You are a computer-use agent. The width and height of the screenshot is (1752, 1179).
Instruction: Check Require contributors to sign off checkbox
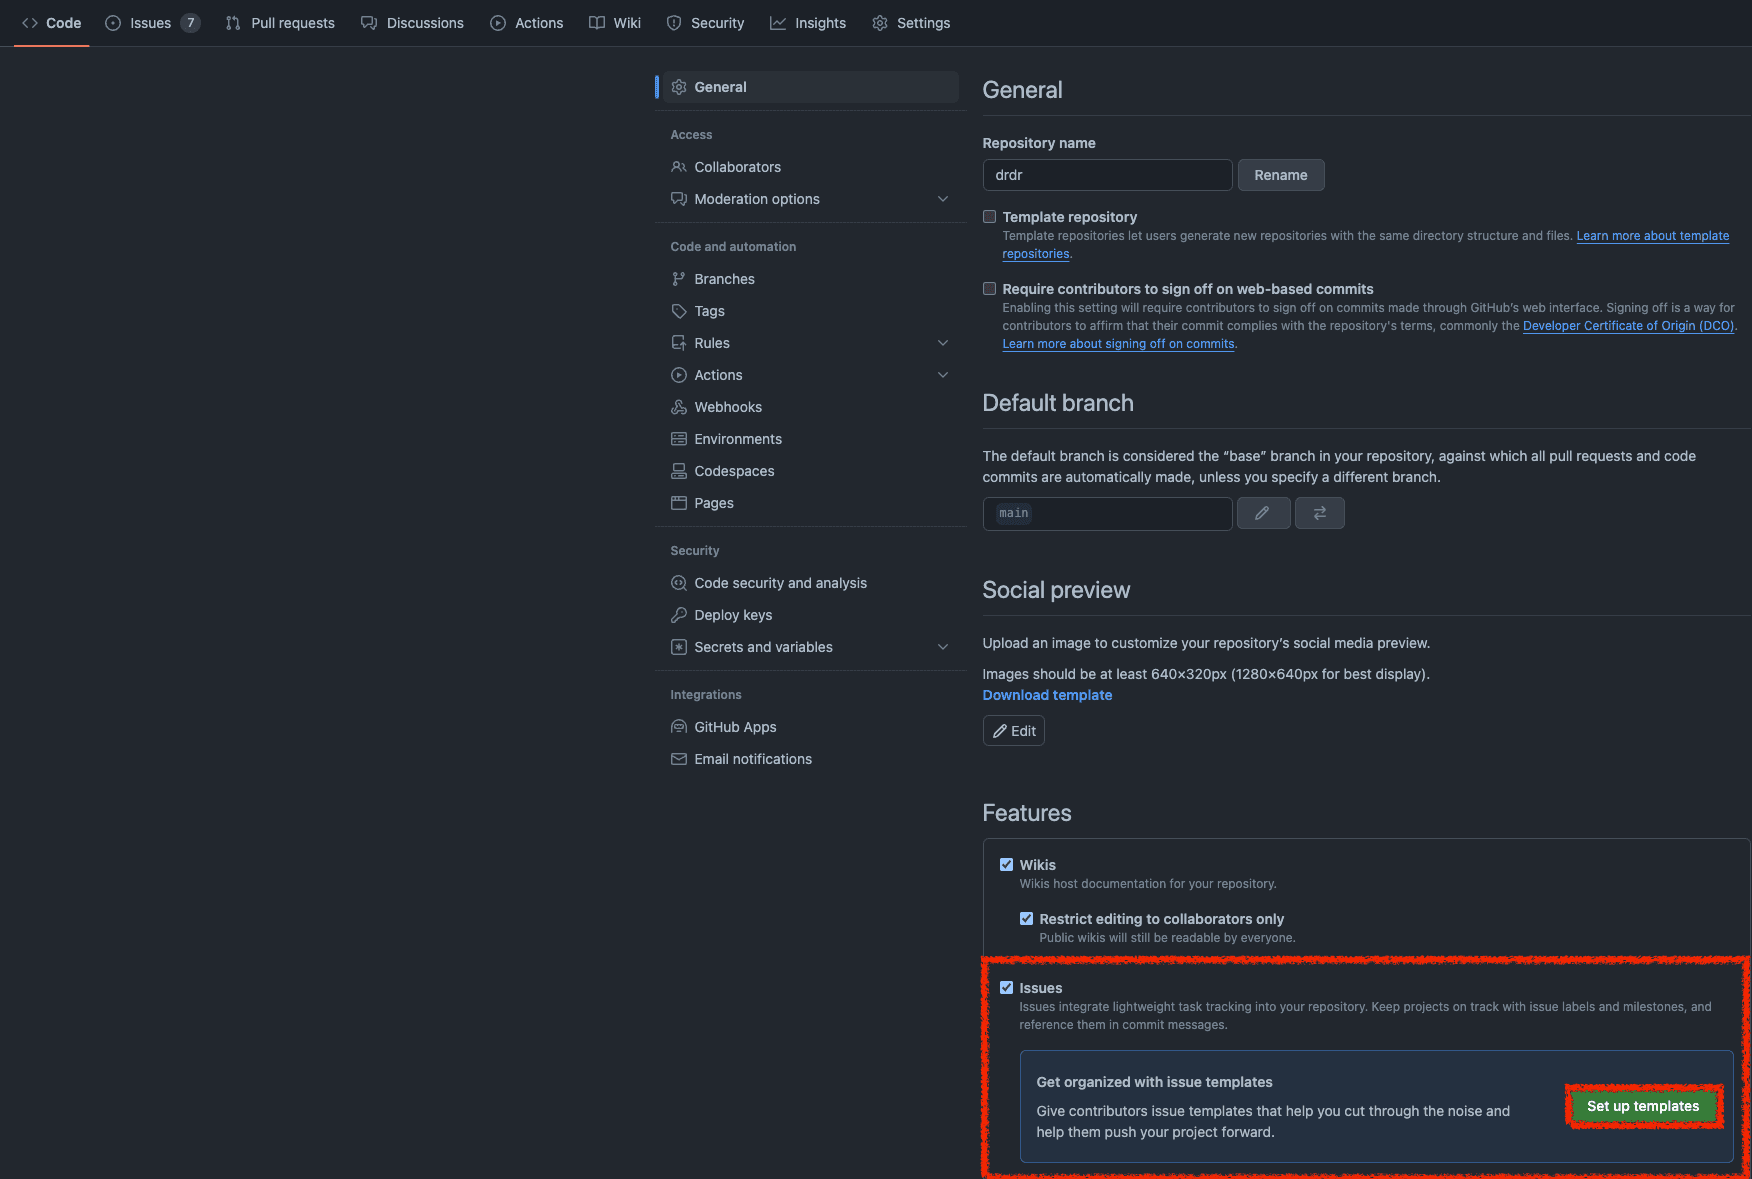click(x=990, y=289)
